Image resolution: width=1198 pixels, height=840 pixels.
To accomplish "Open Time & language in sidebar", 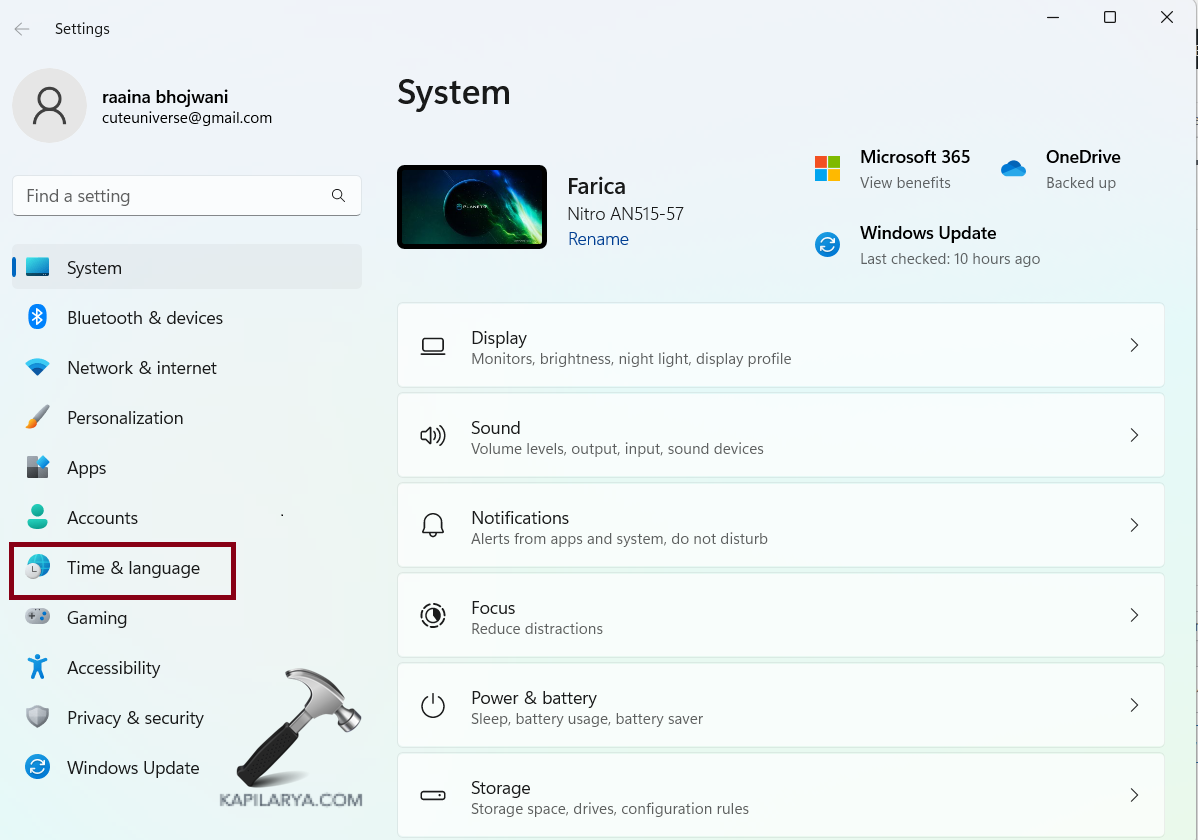I will pos(133,568).
